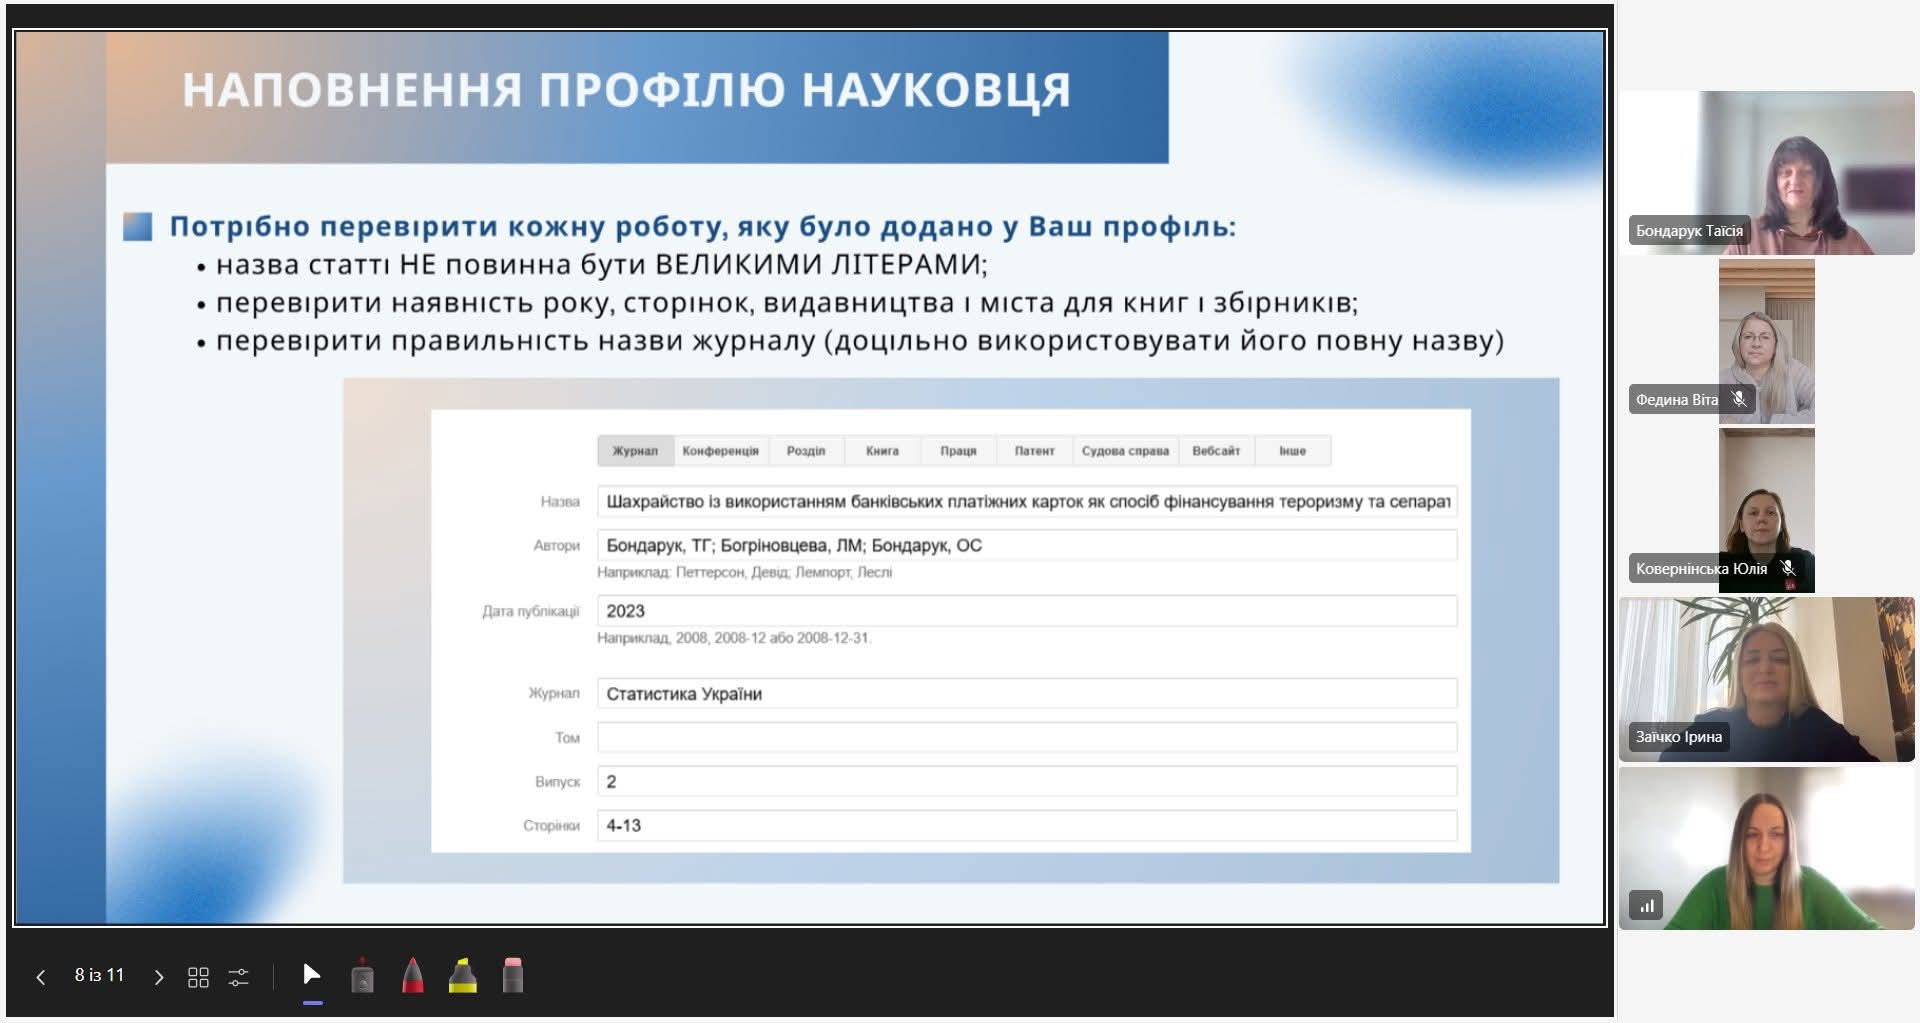Go to the previous slide

41,977
